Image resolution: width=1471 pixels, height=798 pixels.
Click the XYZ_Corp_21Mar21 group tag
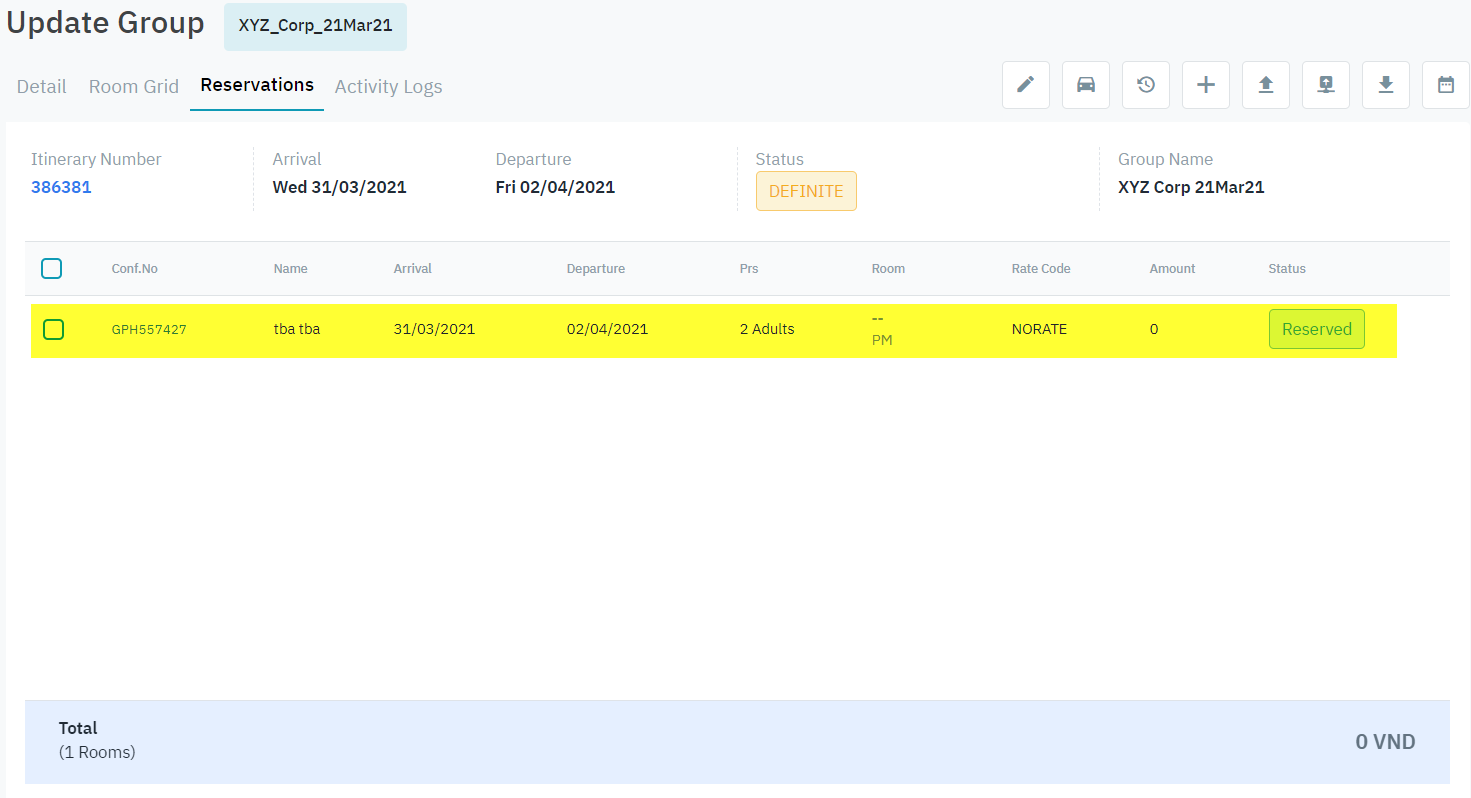pos(315,26)
